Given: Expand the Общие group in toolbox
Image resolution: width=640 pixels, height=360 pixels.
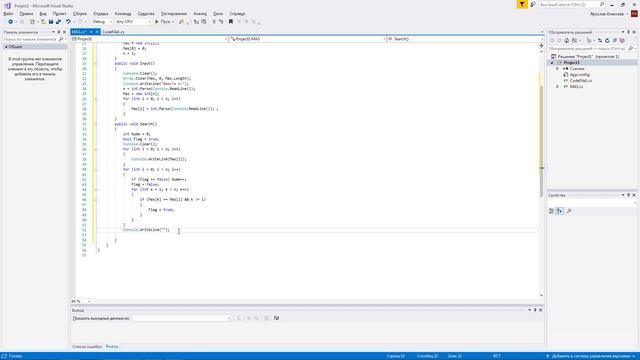Looking at the screenshot, I should (6, 47).
